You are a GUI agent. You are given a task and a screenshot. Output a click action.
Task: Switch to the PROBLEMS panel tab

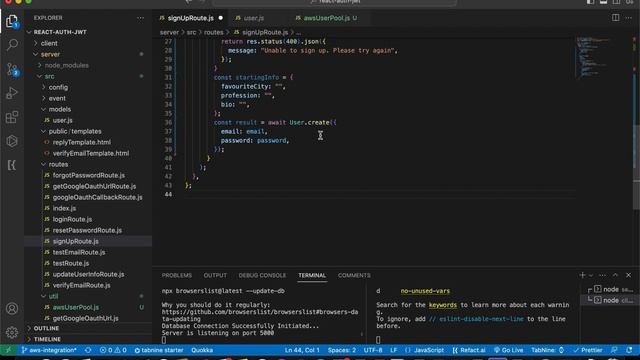177,275
